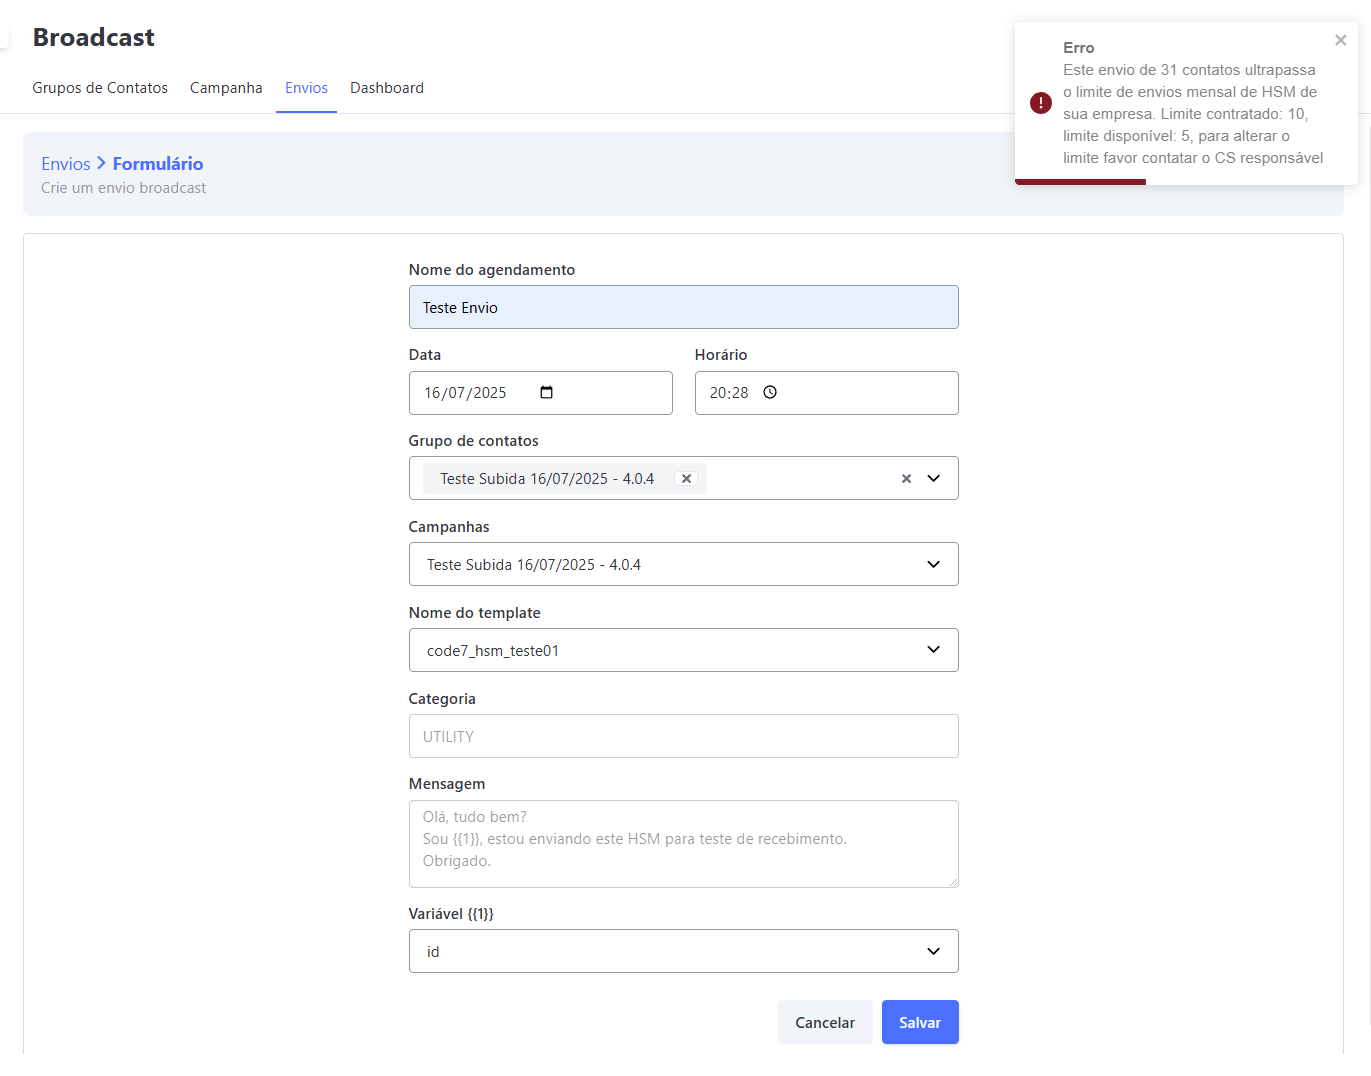Click the red error alert icon
The height and width of the screenshot is (1076, 1371).
tap(1040, 103)
